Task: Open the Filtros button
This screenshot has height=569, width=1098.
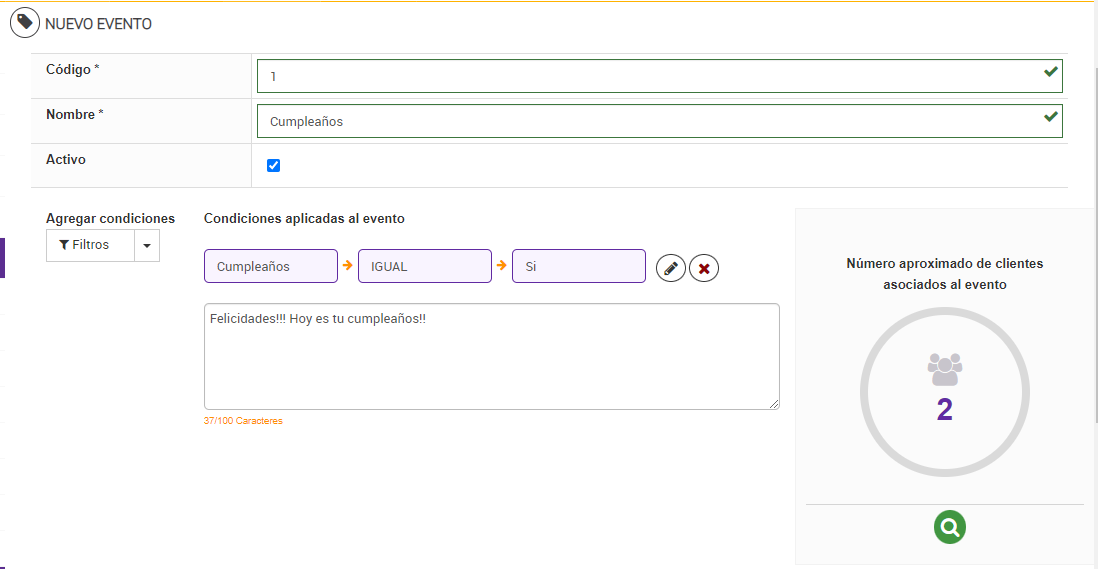Action: pyautogui.click(x=90, y=245)
